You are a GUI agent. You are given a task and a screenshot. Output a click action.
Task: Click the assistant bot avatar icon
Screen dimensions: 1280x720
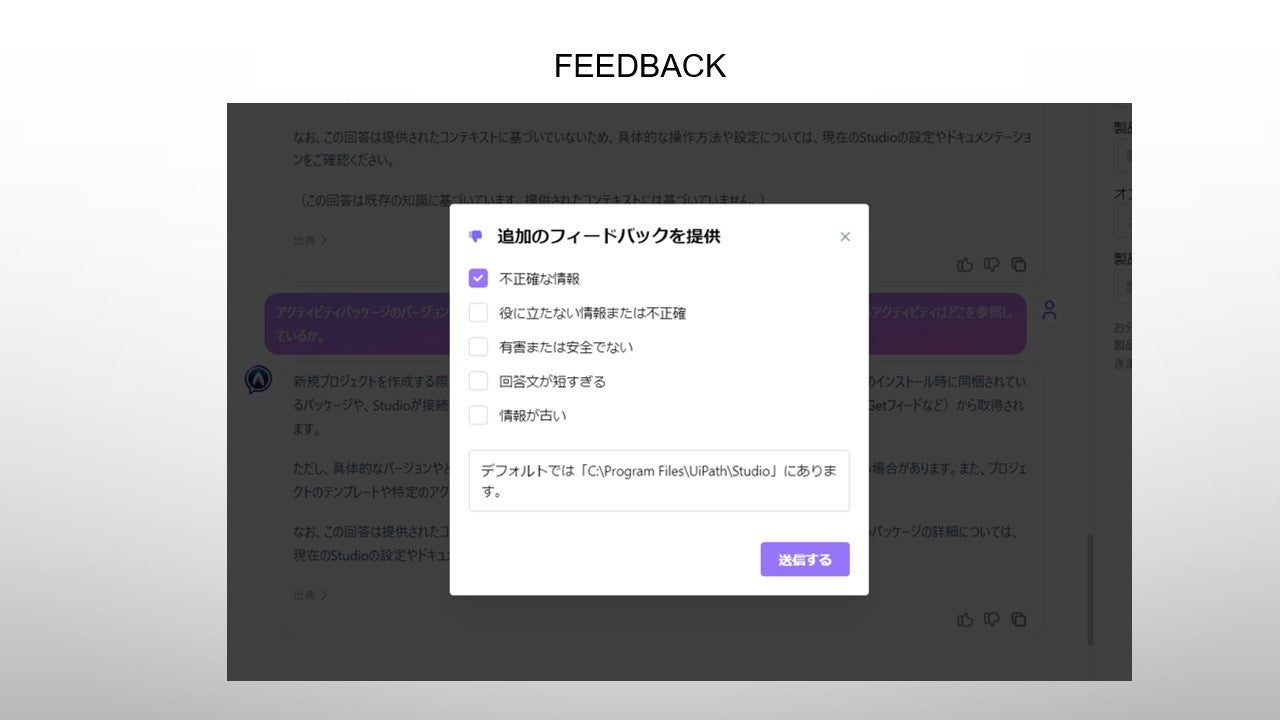(x=258, y=379)
